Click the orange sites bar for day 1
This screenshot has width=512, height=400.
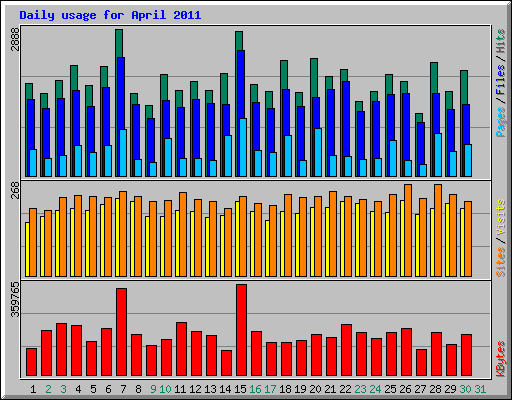coord(33,242)
